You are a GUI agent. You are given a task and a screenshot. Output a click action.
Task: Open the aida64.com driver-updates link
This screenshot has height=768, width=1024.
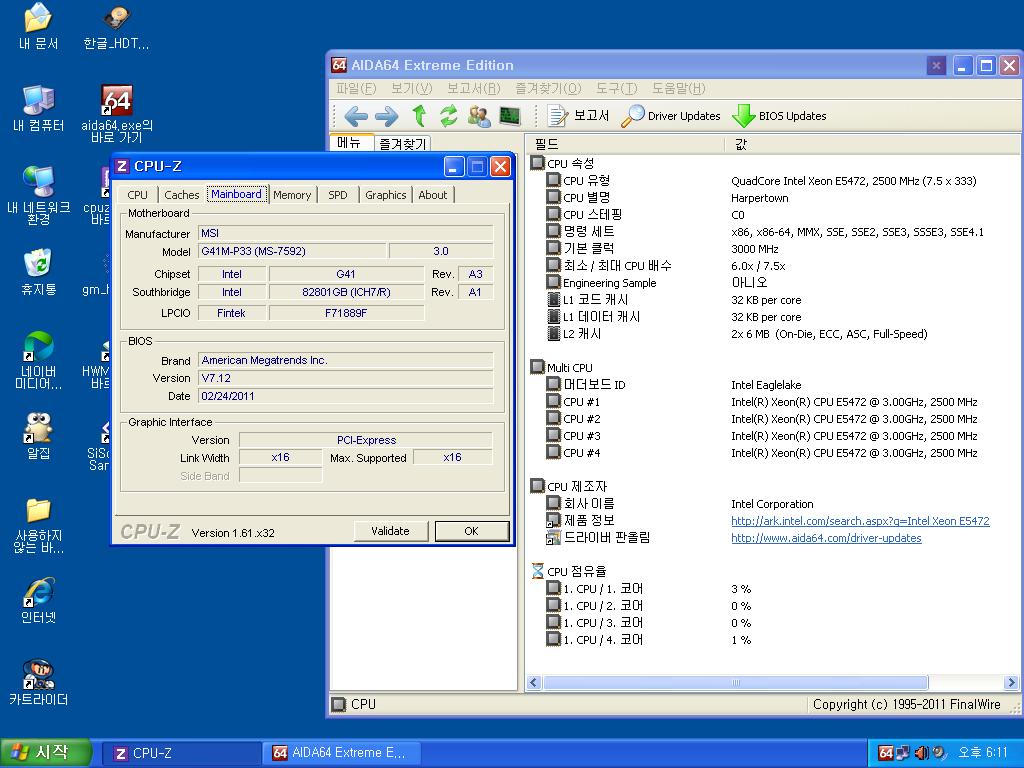[x=826, y=538]
